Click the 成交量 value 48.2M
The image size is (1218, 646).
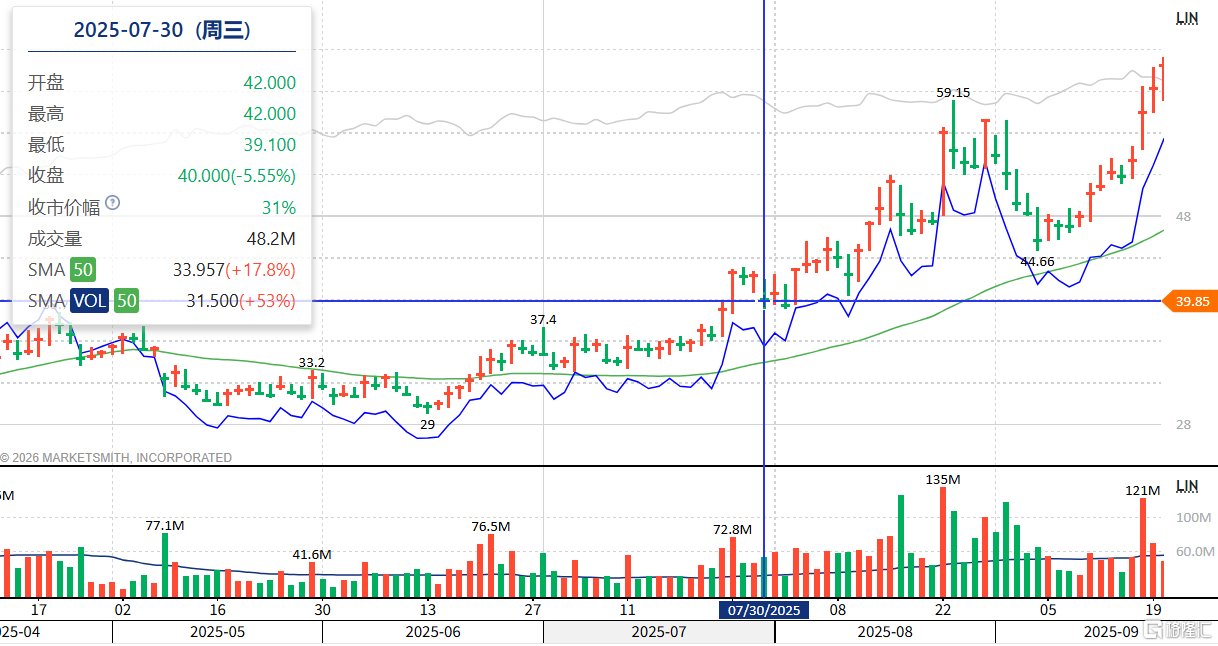pos(271,239)
